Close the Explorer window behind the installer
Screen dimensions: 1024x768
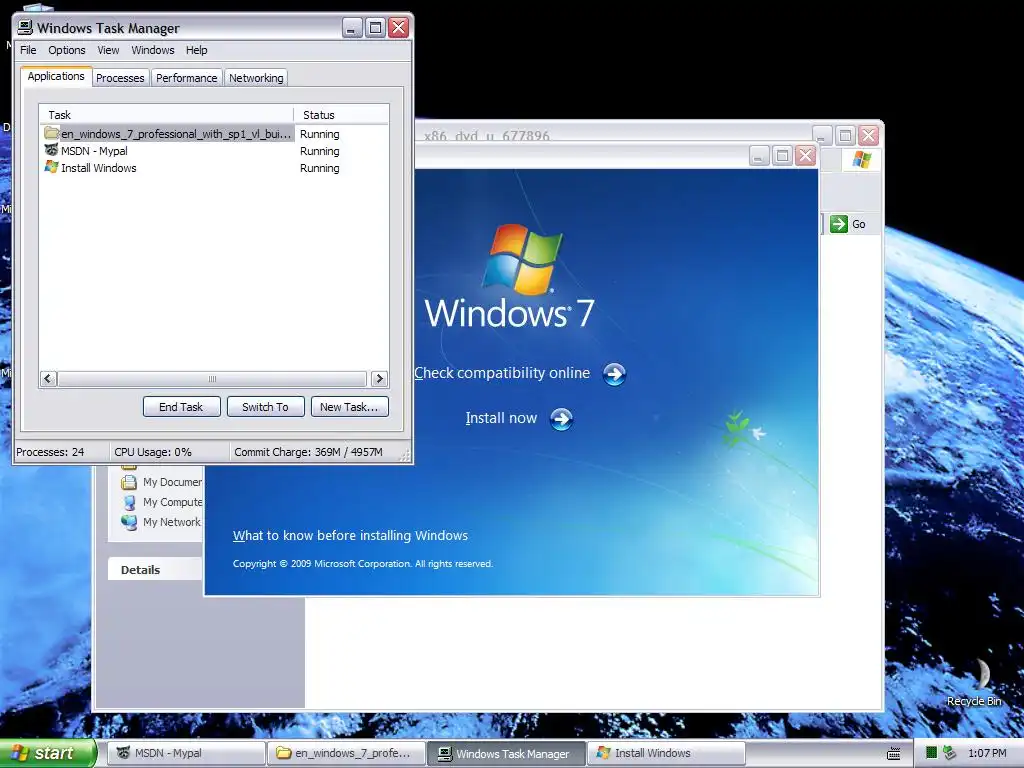(869, 135)
